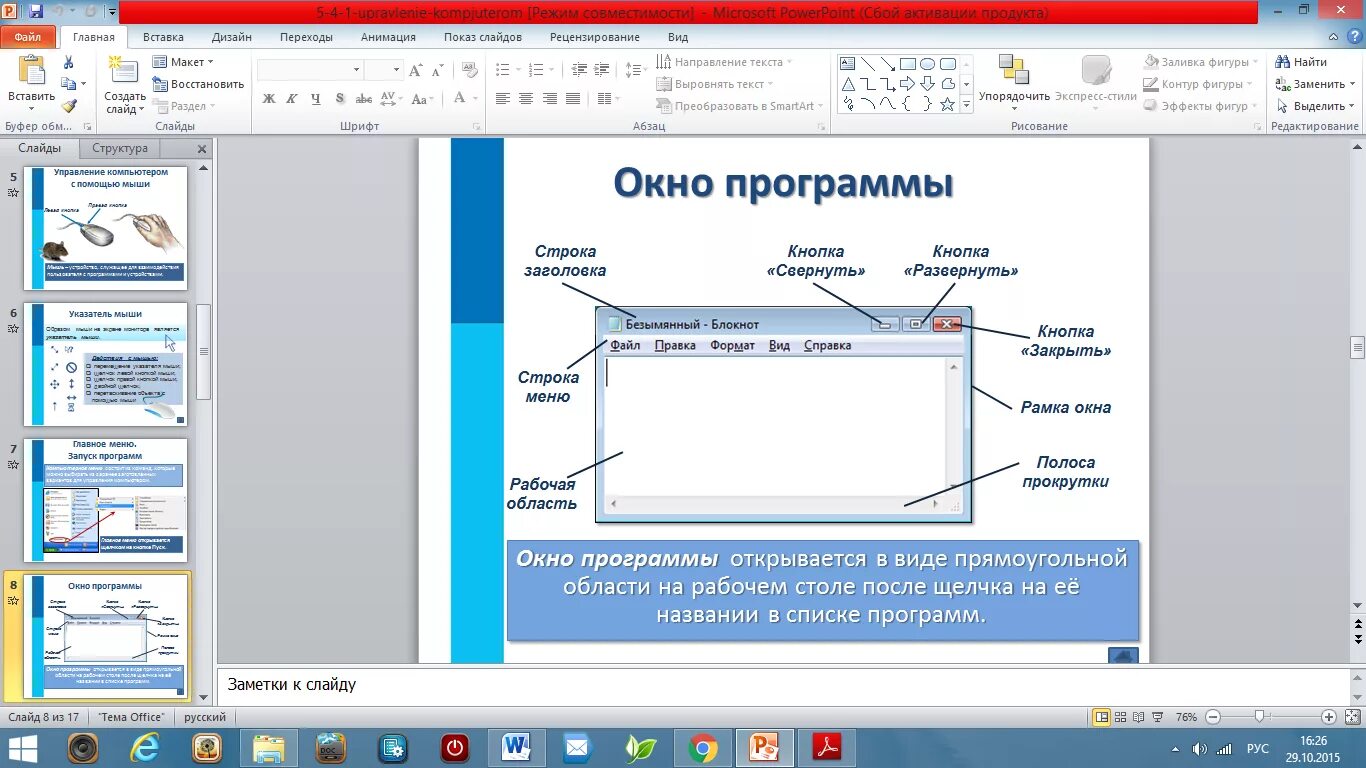Click the Copy icon in clipboard group
Viewport: 1366px width, 768px height.
tap(68, 84)
